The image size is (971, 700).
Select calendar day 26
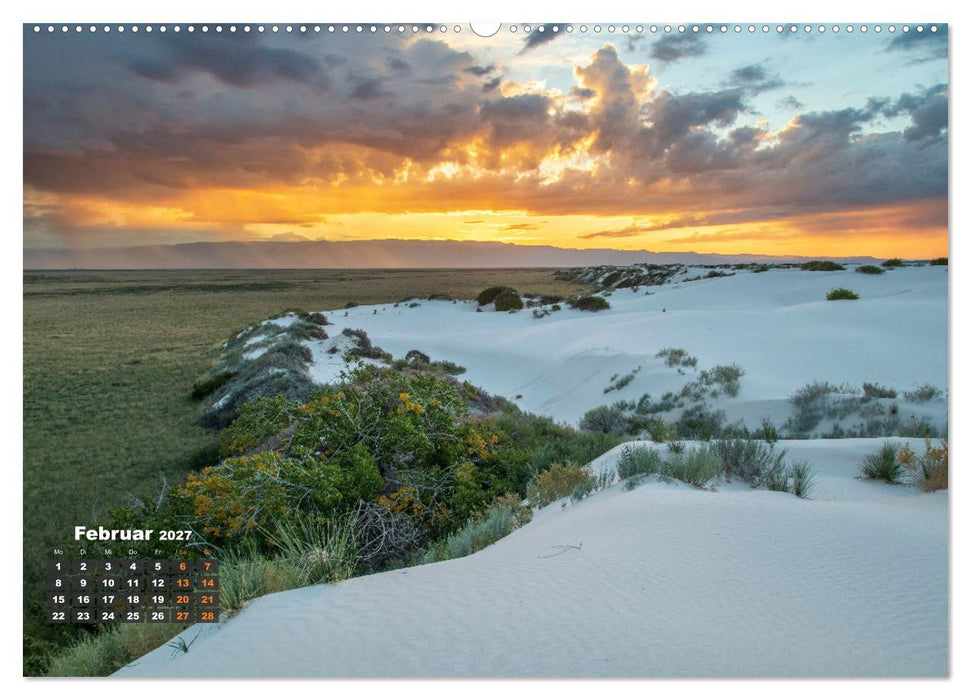tap(158, 616)
